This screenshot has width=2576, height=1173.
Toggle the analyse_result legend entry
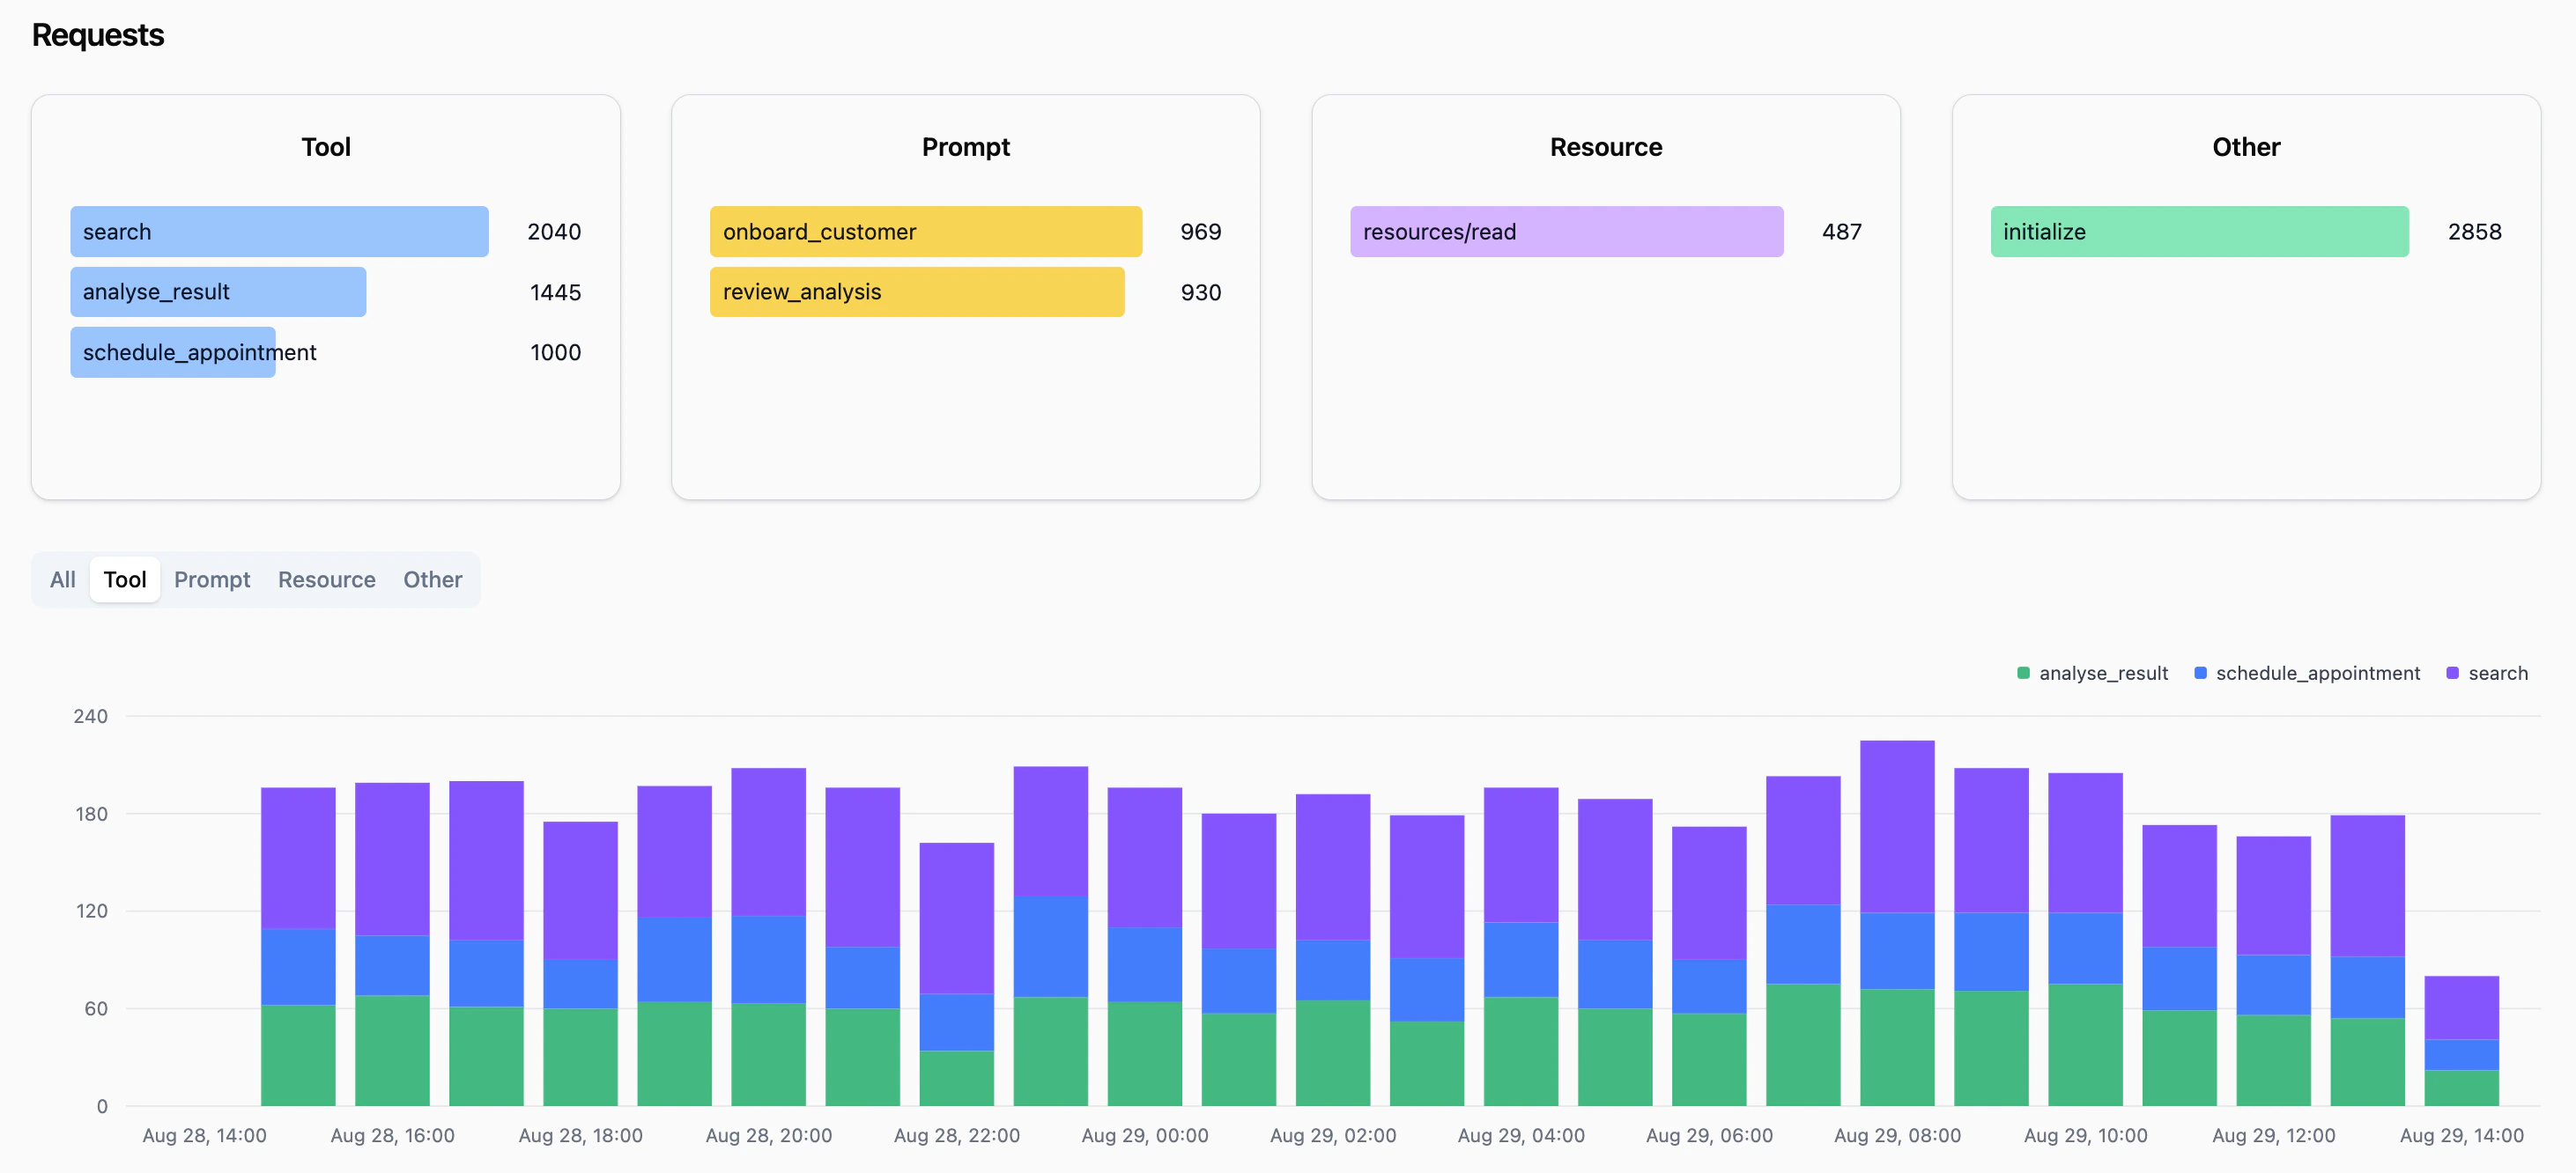[x=2103, y=673]
